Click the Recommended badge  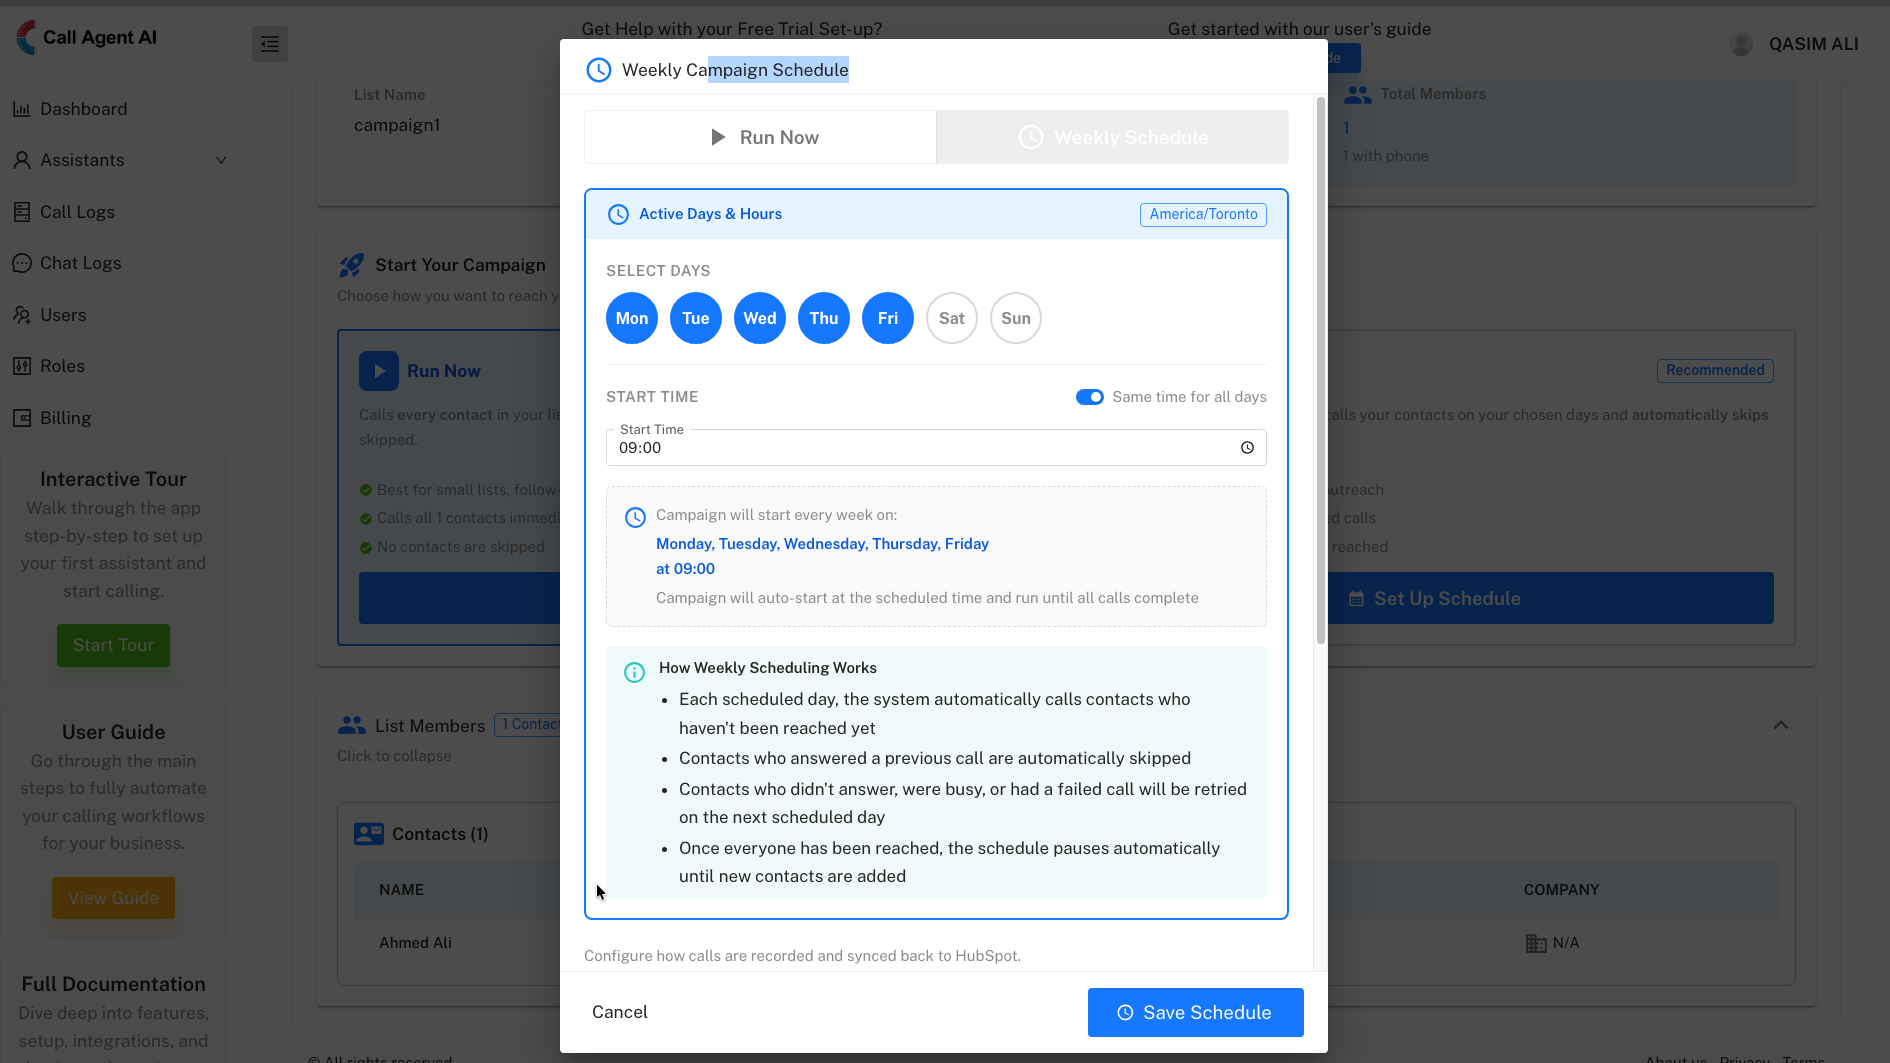click(1715, 370)
